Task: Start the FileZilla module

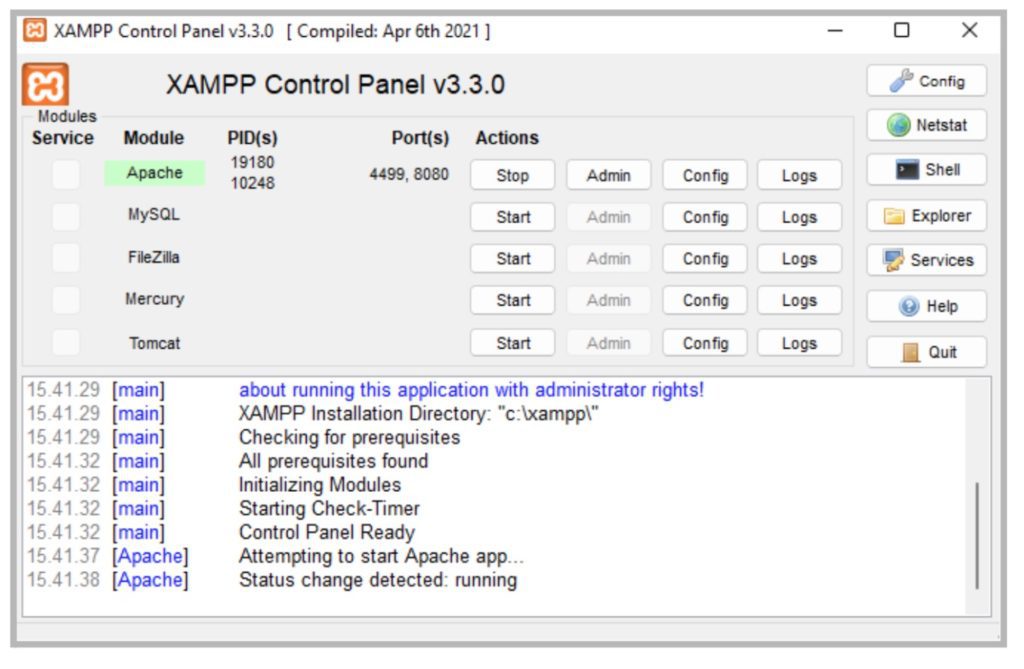Action: pos(512,259)
